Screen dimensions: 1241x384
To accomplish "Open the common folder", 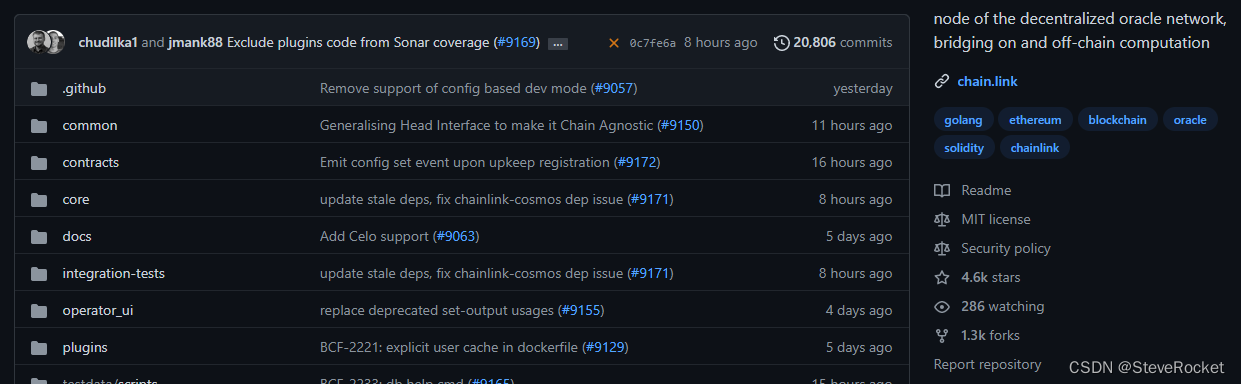I will tap(90, 125).
